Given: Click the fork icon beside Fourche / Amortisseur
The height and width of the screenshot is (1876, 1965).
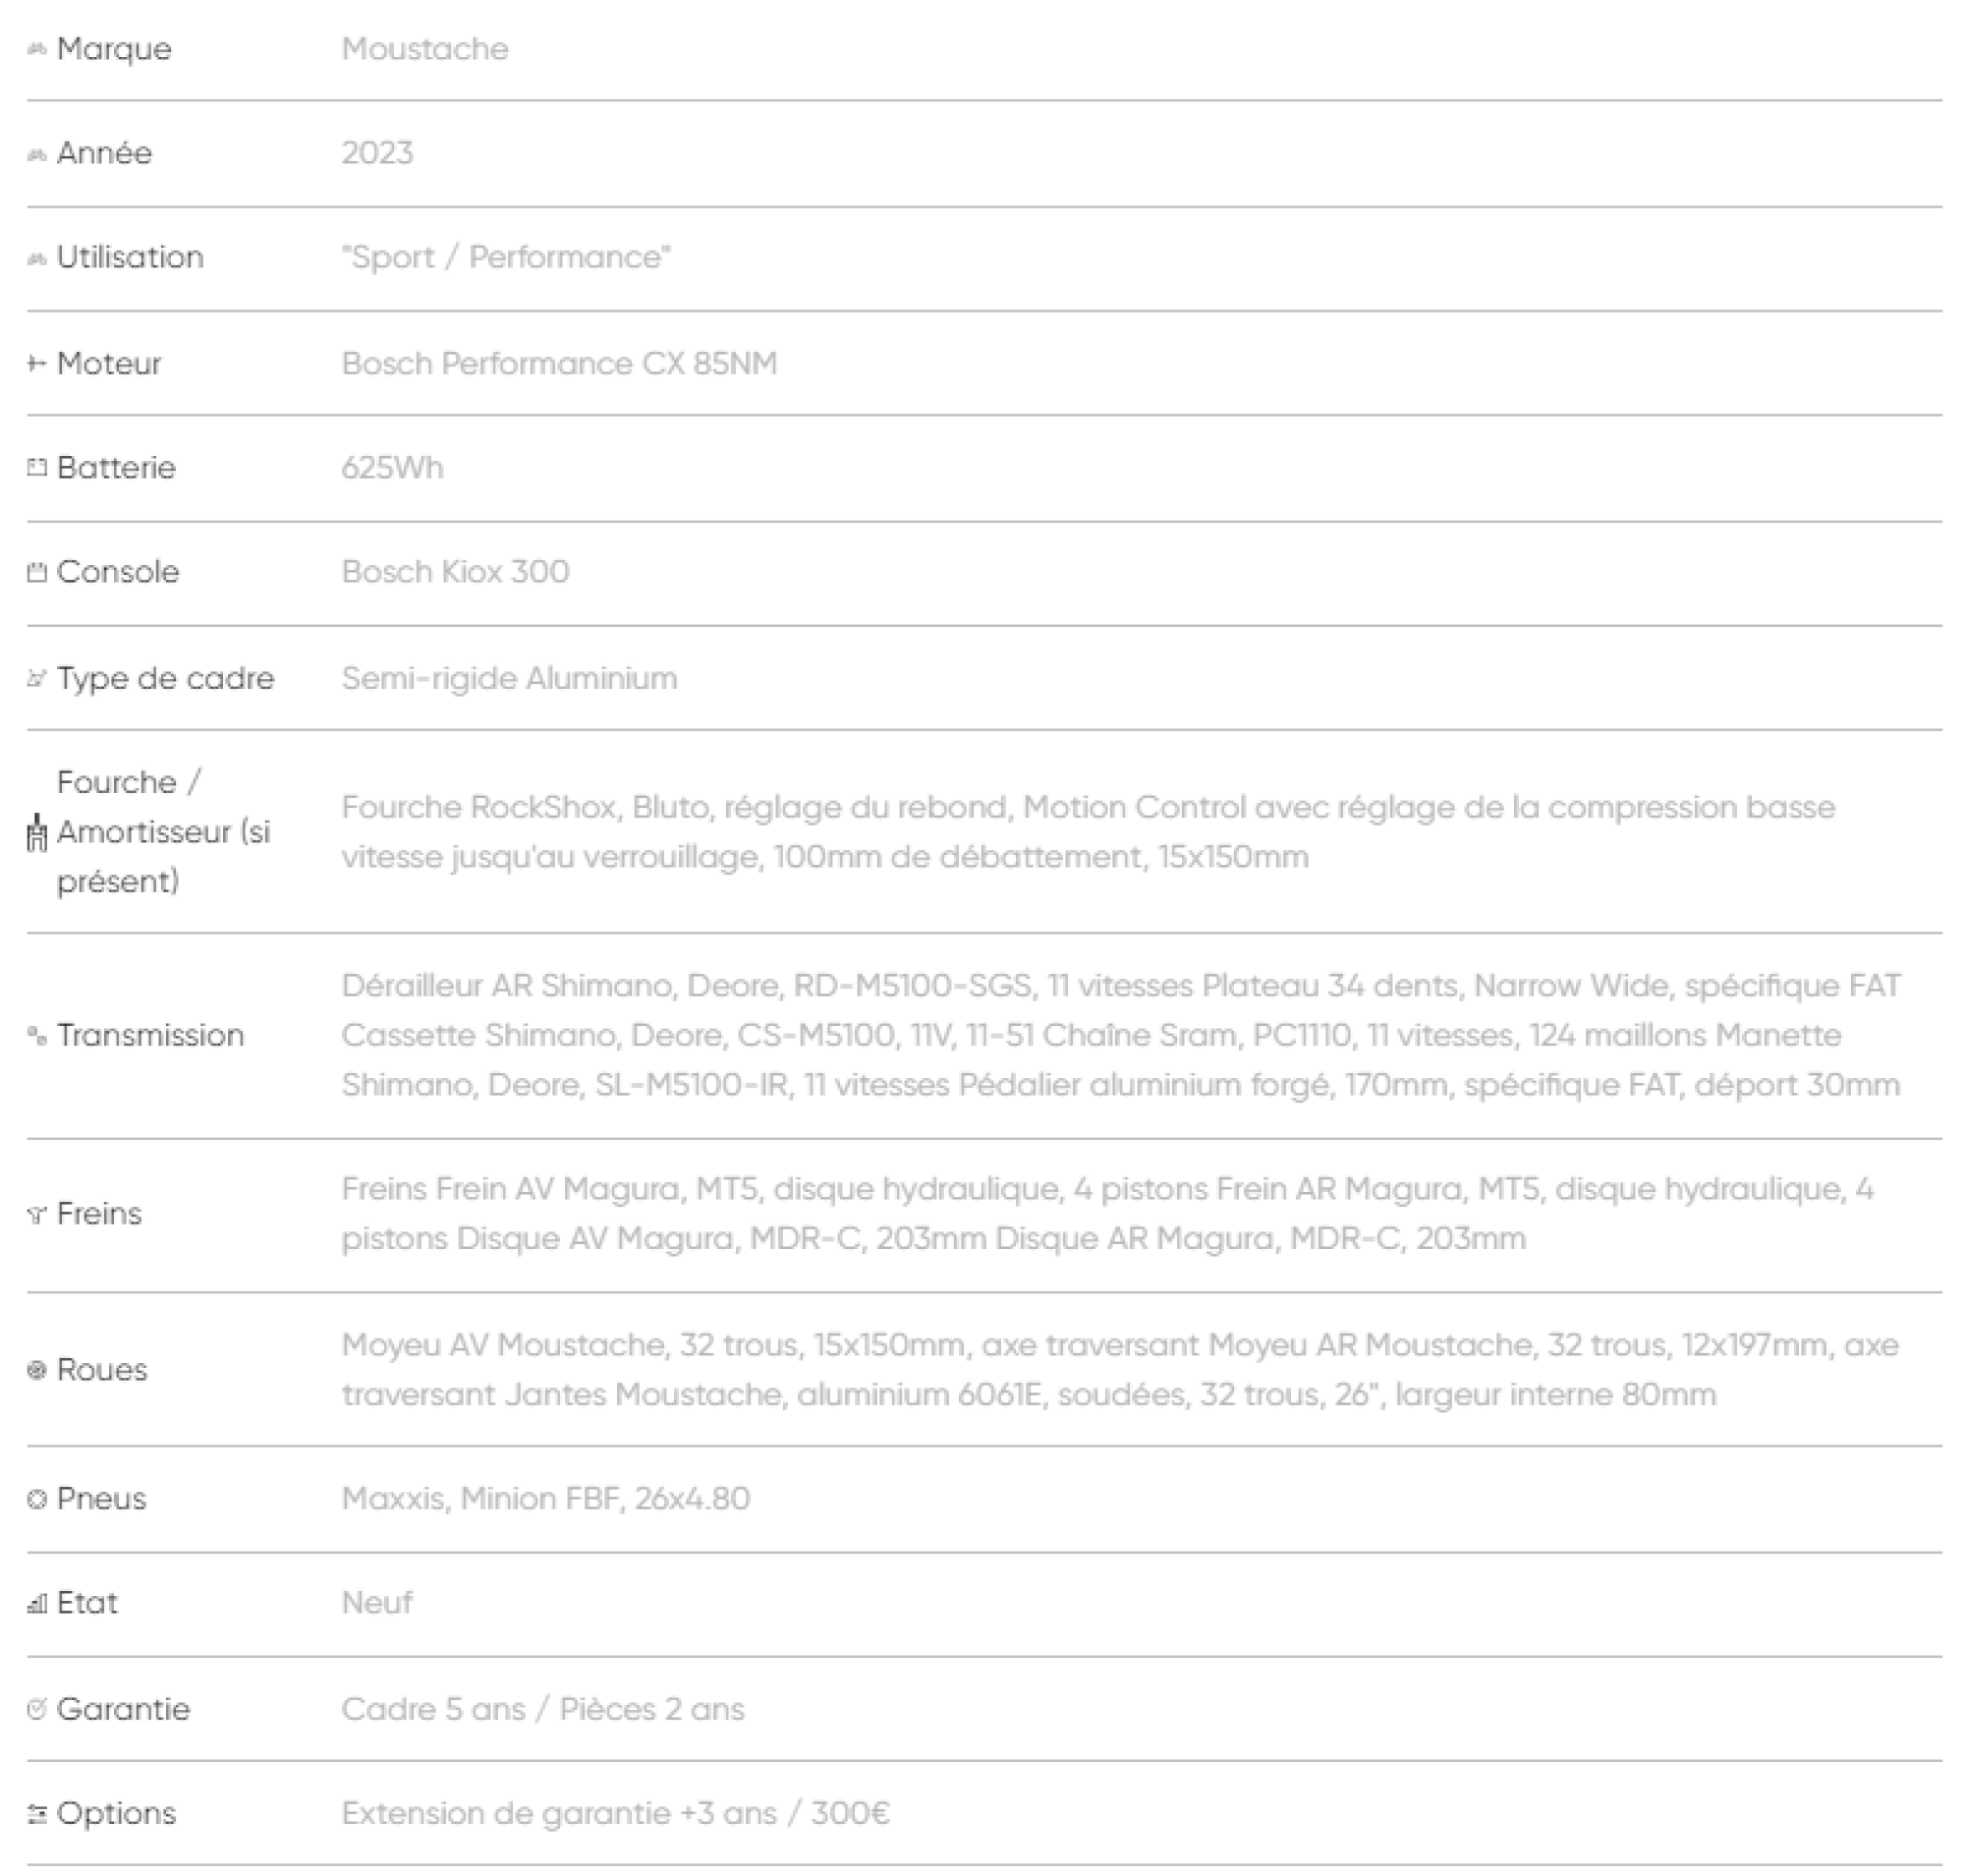Looking at the screenshot, I should click(37, 832).
